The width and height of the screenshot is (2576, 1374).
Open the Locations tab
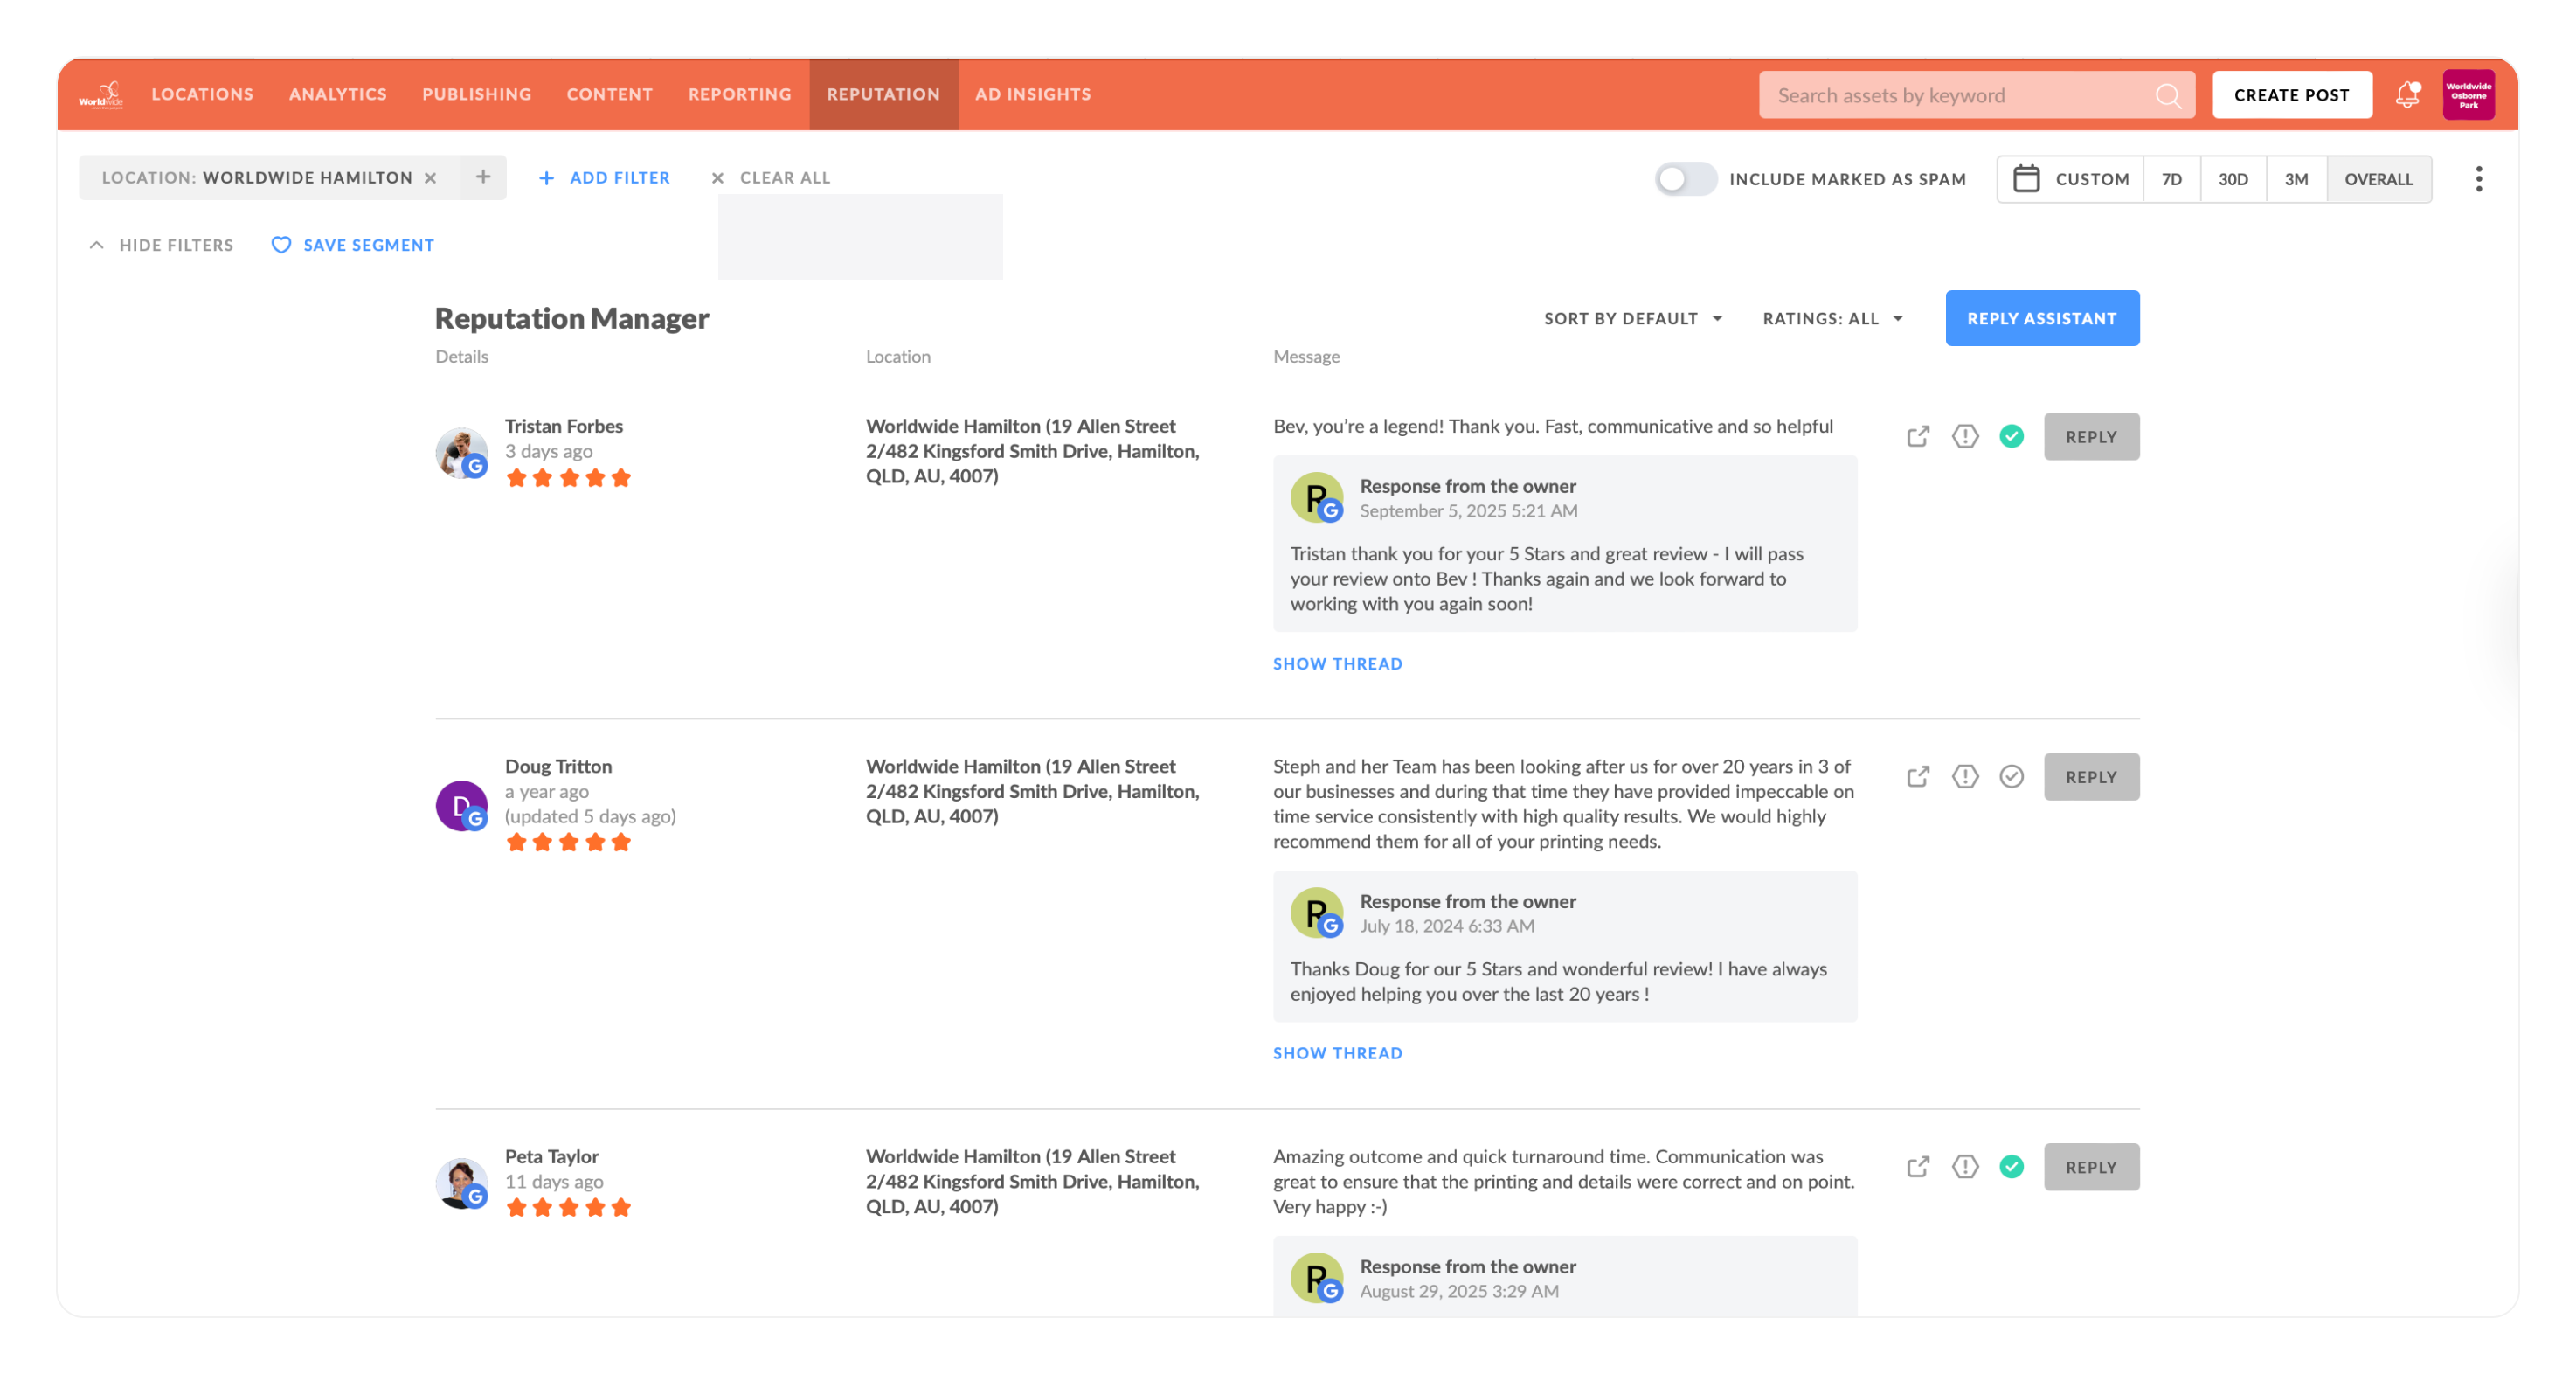click(x=202, y=95)
